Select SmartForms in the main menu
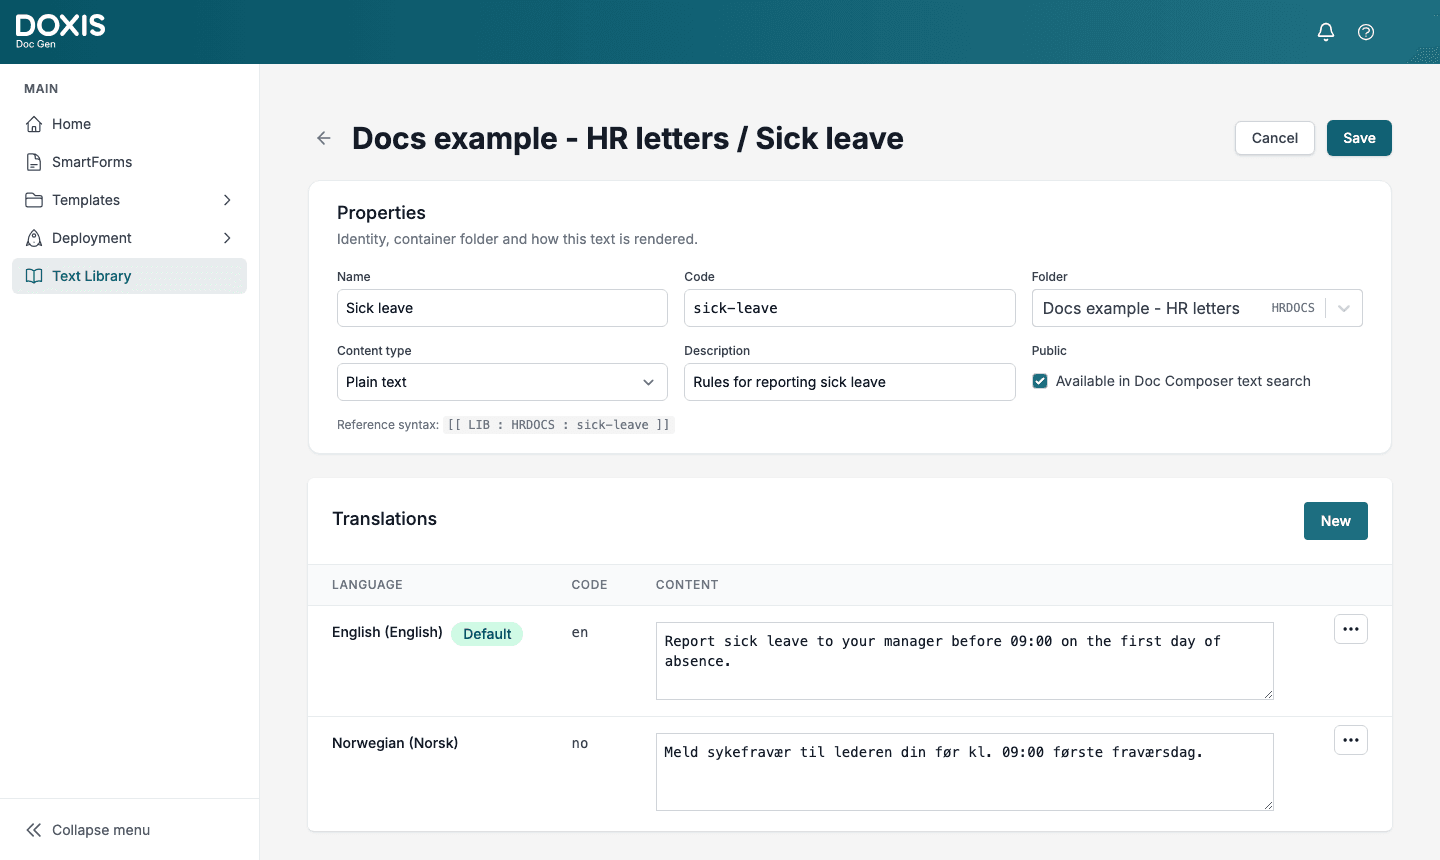Screen dimensions: 1440x860 [x=129, y=162]
